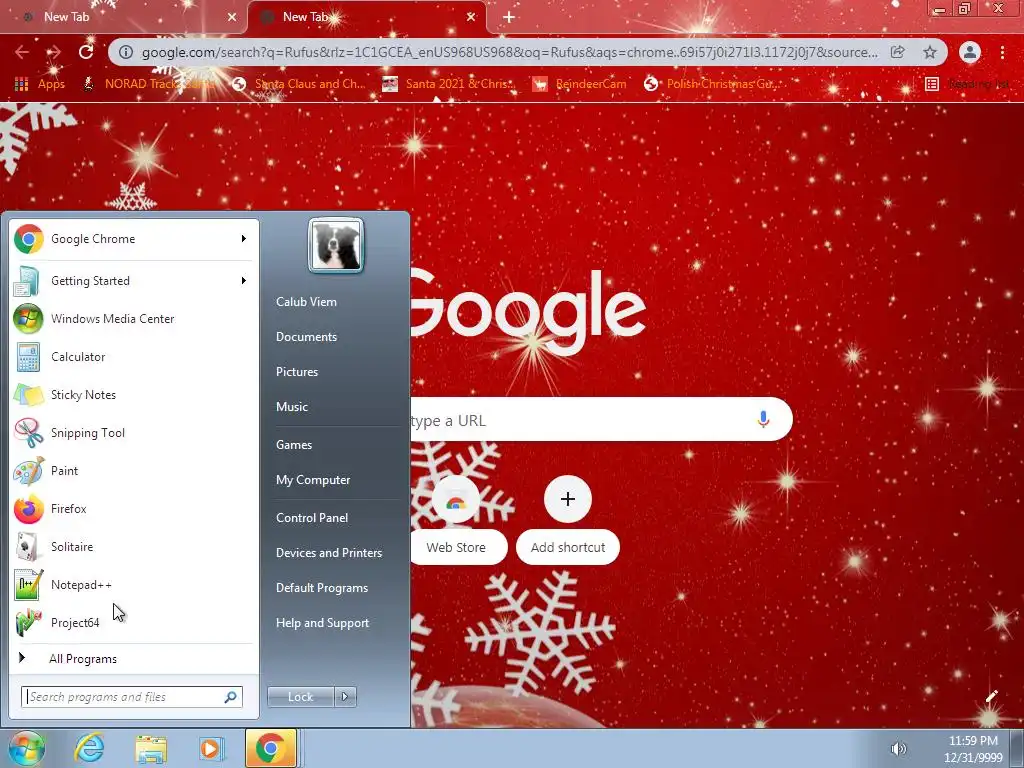Open Help and Support
The height and width of the screenshot is (768, 1024).
point(323,623)
